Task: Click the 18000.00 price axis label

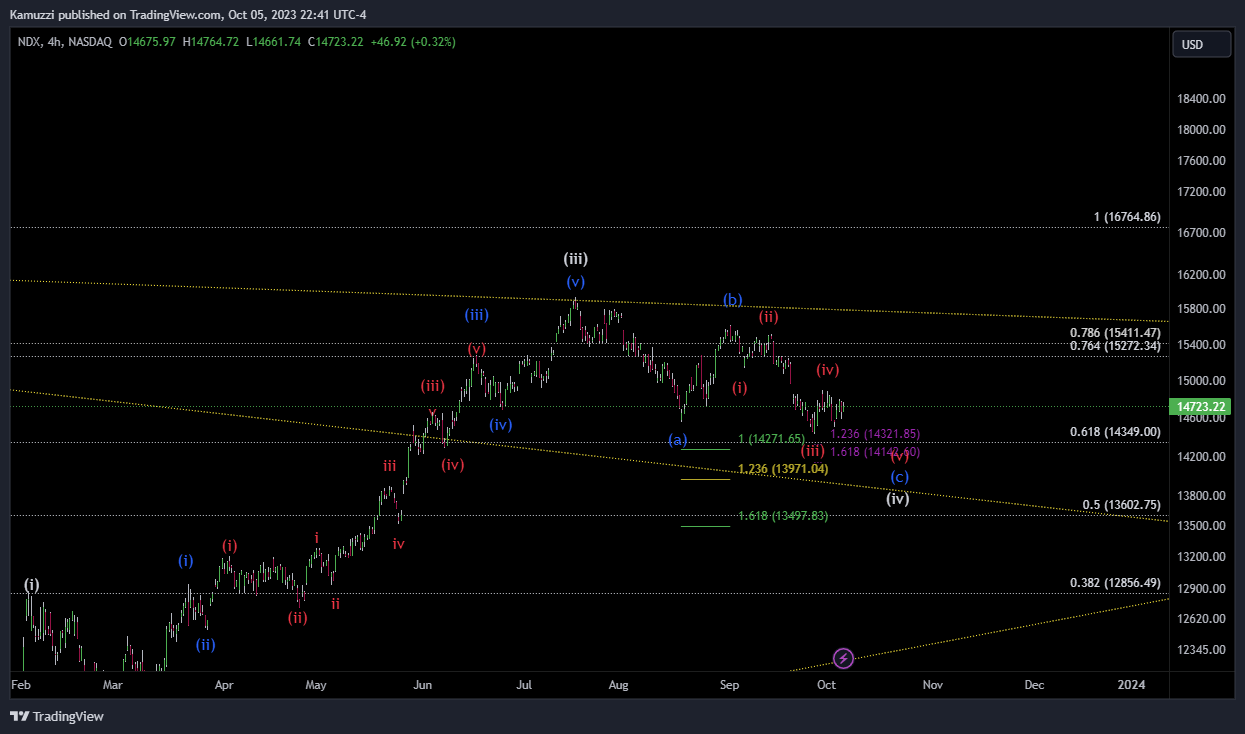Action: [x=1203, y=130]
